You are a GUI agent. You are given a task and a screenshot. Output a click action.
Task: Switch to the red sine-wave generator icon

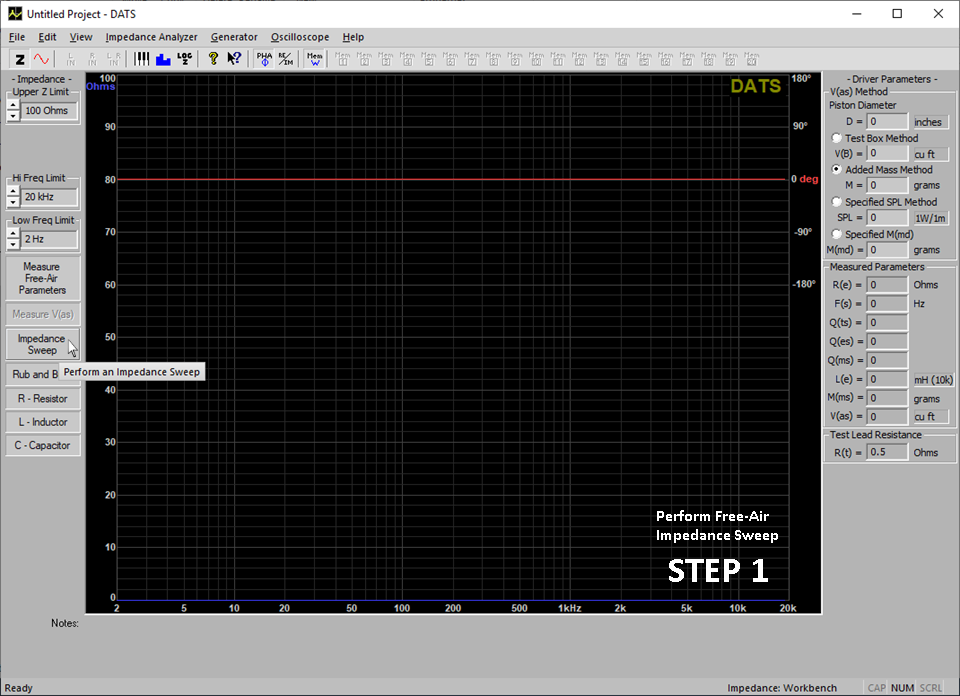pos(41,59)
